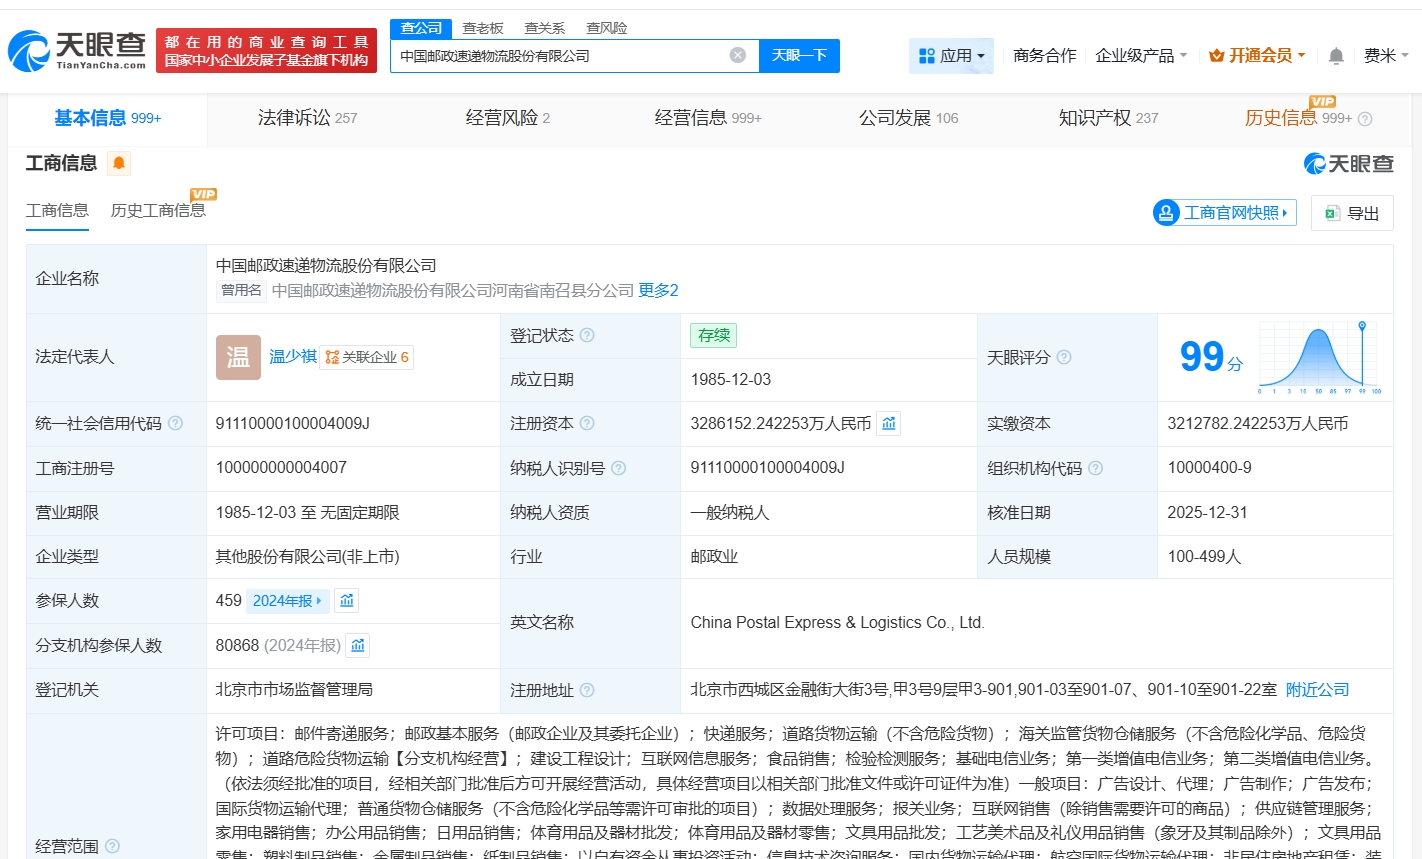Open the 费米 user account menu
1422x859 pixels.
click(x=1385, y=56)
